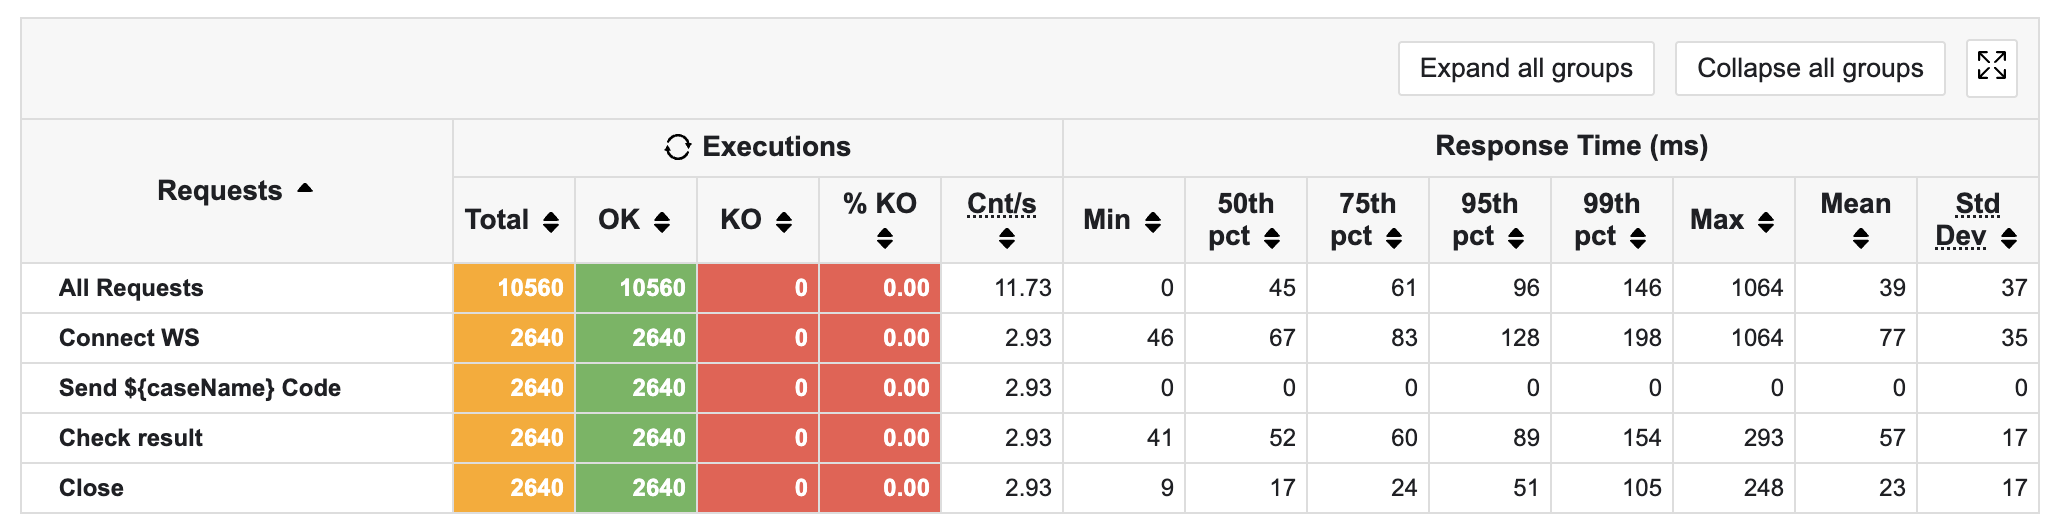Image resolution: width=2056 pixels, height=526 pixels.
Task: Sort by OK column arrows
Action: (662, 222)
